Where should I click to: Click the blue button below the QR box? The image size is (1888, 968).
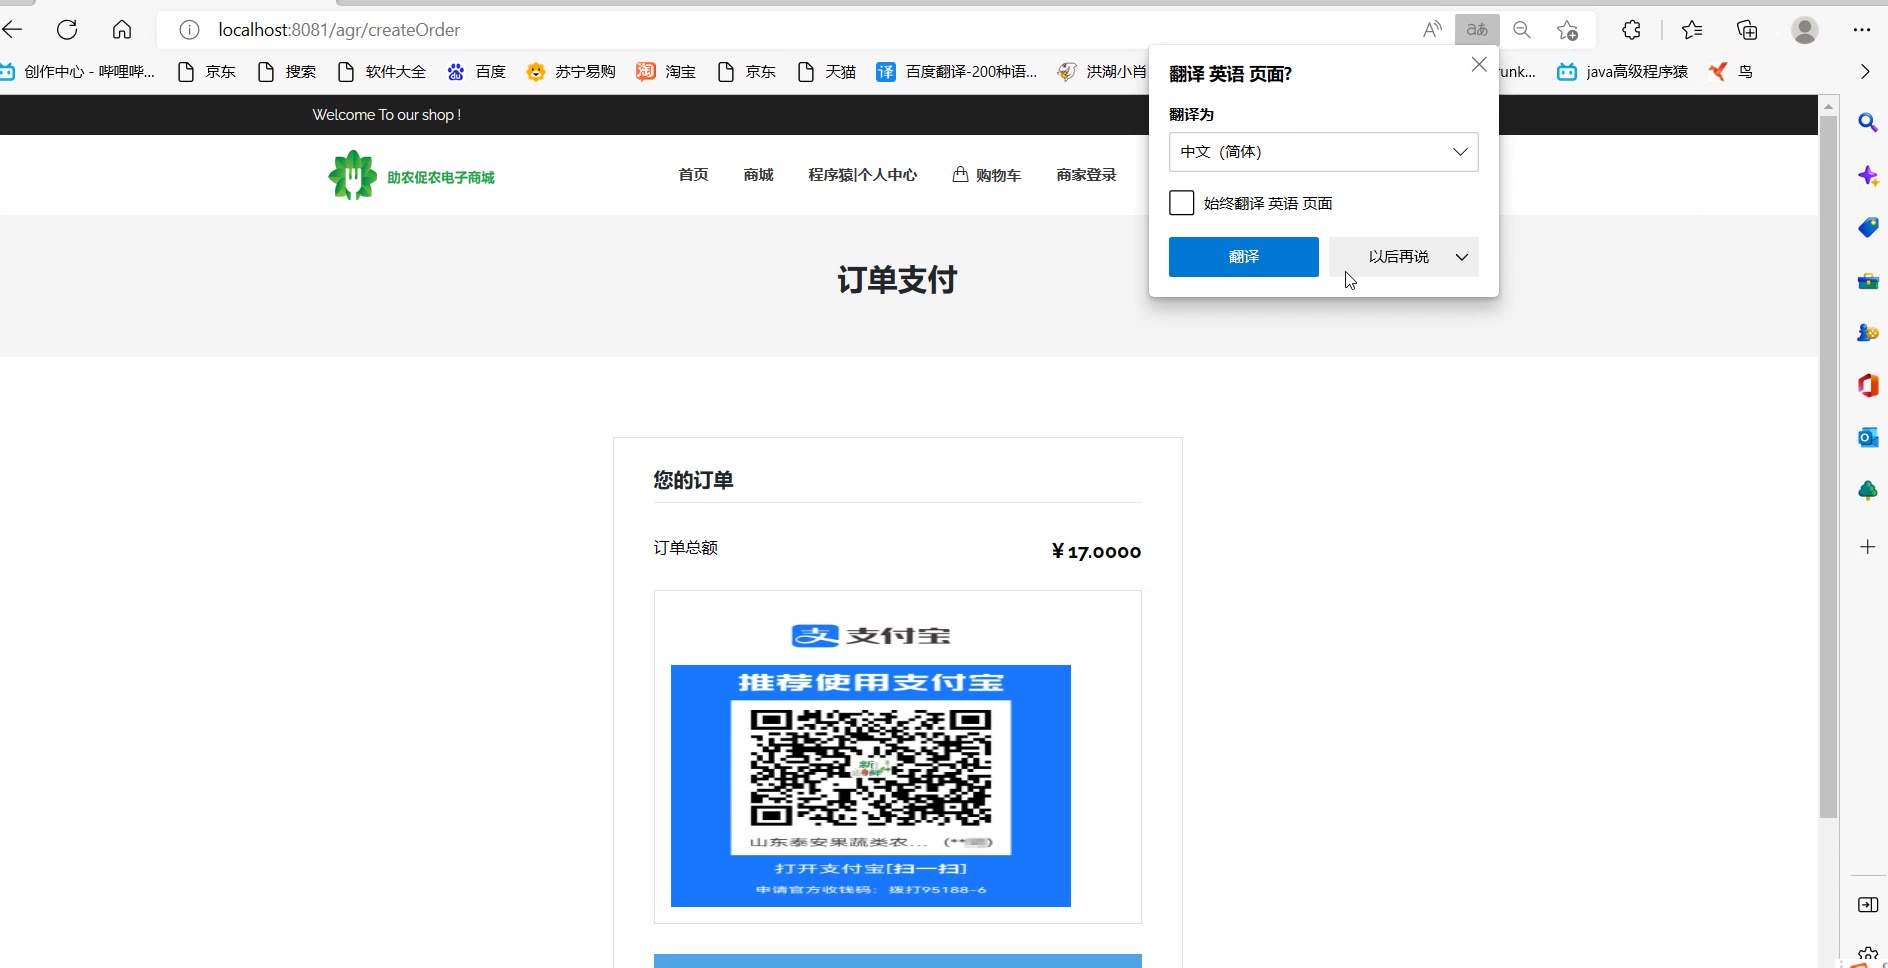coord(898,961)
